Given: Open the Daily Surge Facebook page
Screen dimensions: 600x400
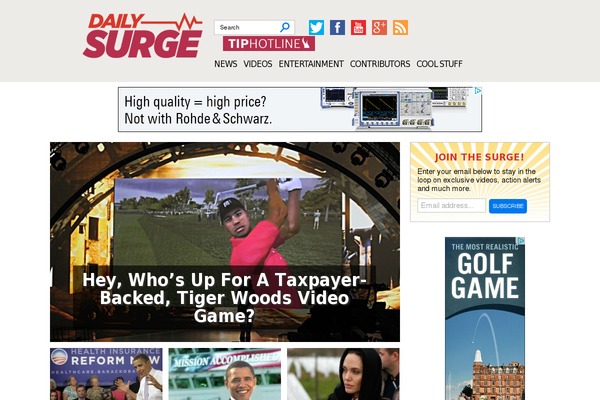Looking at the screenshot, I should (x=337, y=28).
